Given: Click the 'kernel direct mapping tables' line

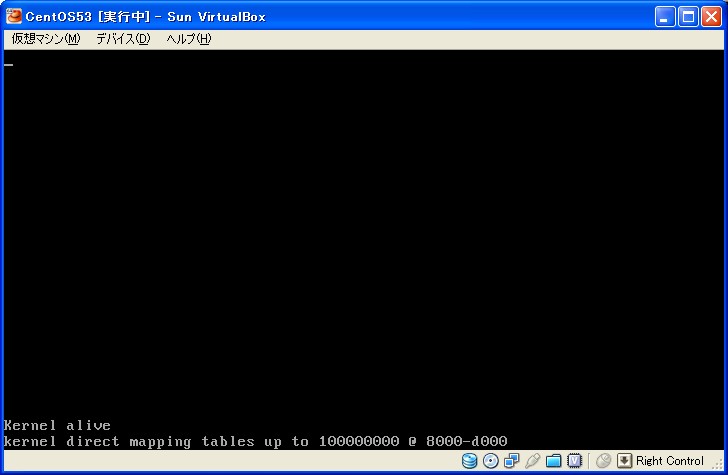Looking at the screenshot, I should coord(255,441).
